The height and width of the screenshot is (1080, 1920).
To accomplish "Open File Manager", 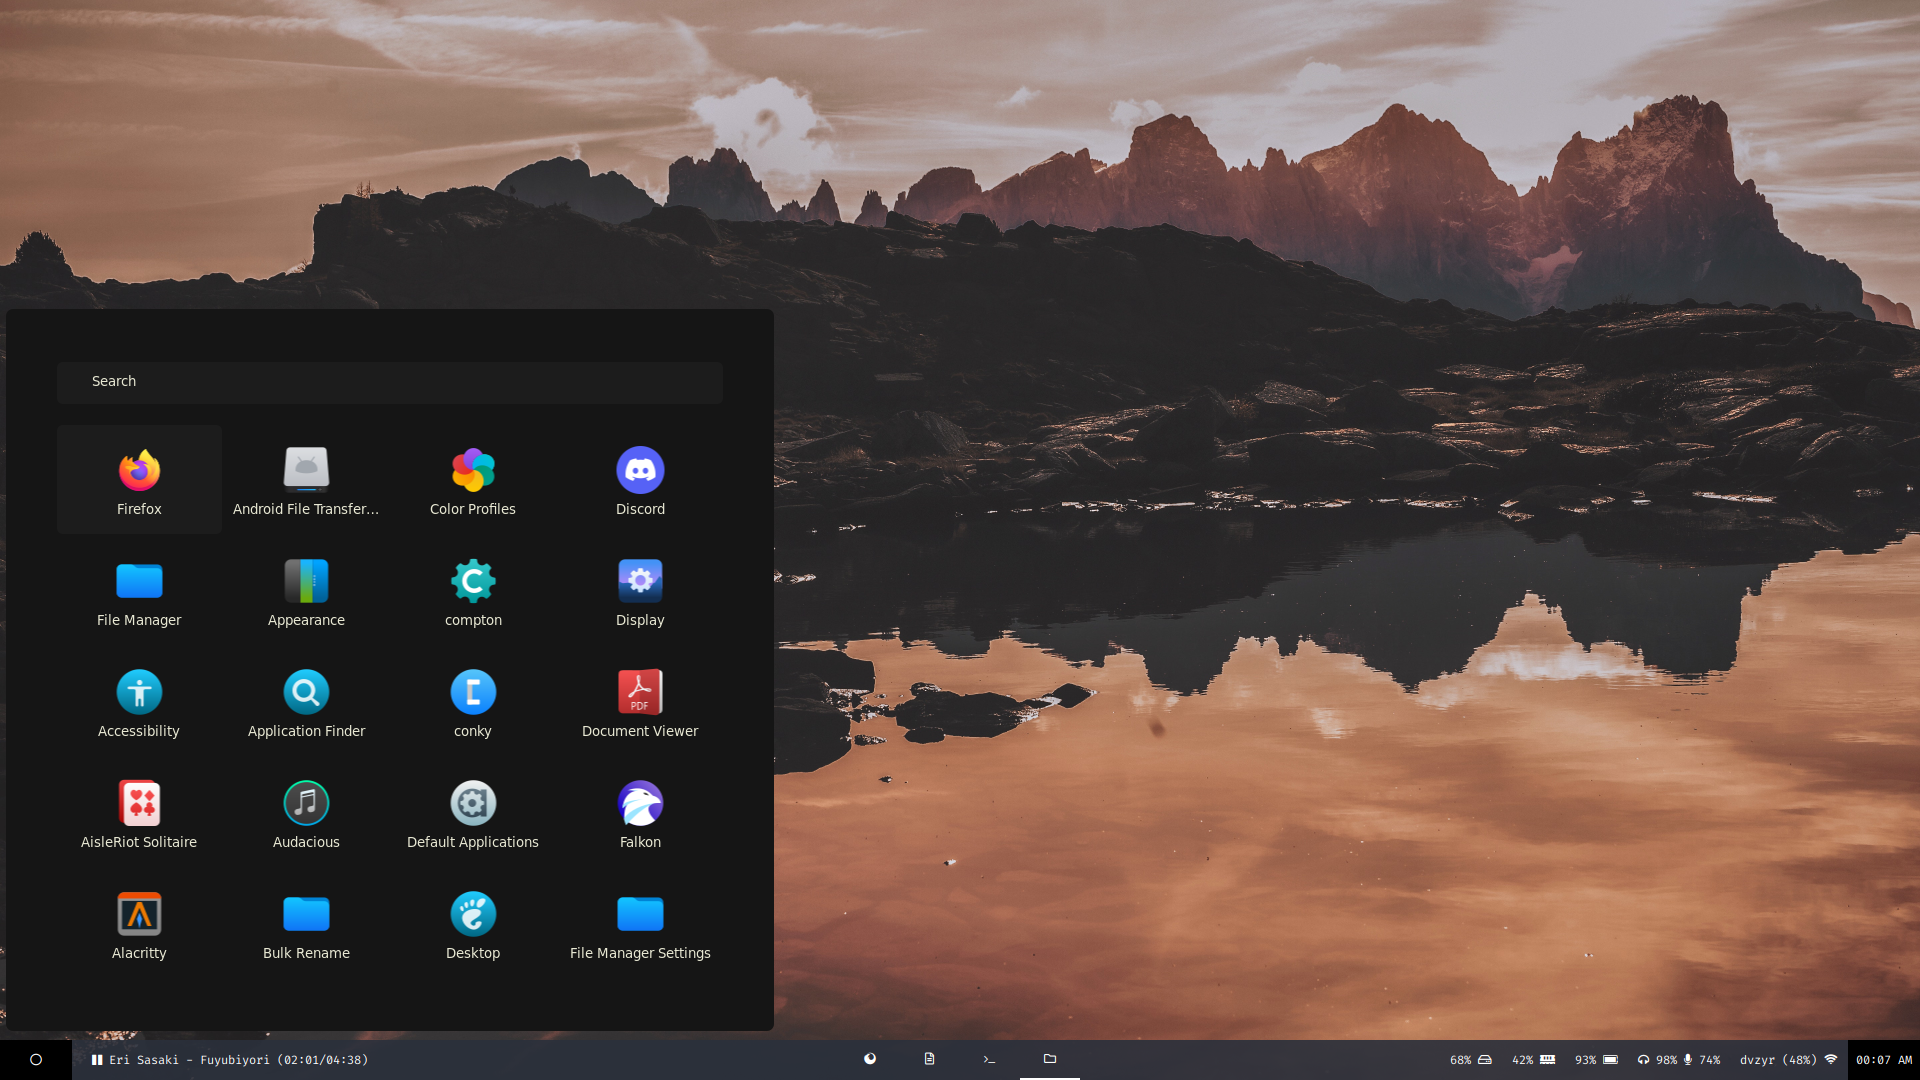I will pyautogui.click(x=139, y=591).
